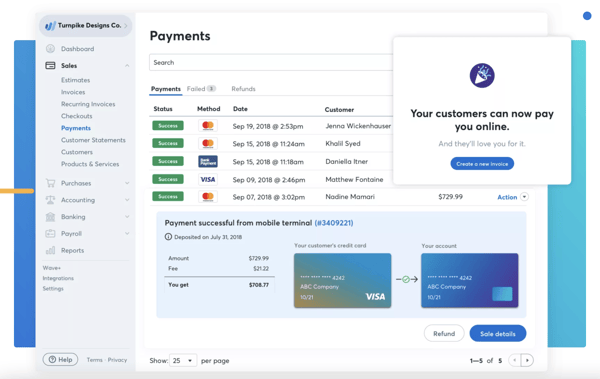Image resolution: width=600 pixels, height=379 pixels.
Task: Click the Method column header
Action: pos(209,109)
